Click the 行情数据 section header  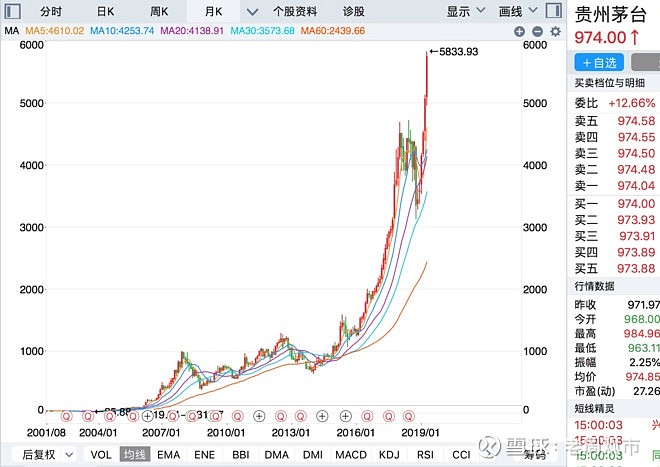click(594, 286)
